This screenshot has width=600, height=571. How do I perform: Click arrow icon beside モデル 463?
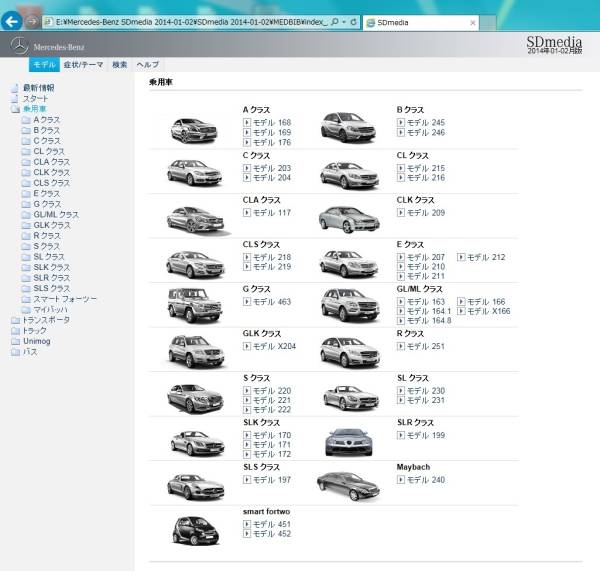pos(247,302)
